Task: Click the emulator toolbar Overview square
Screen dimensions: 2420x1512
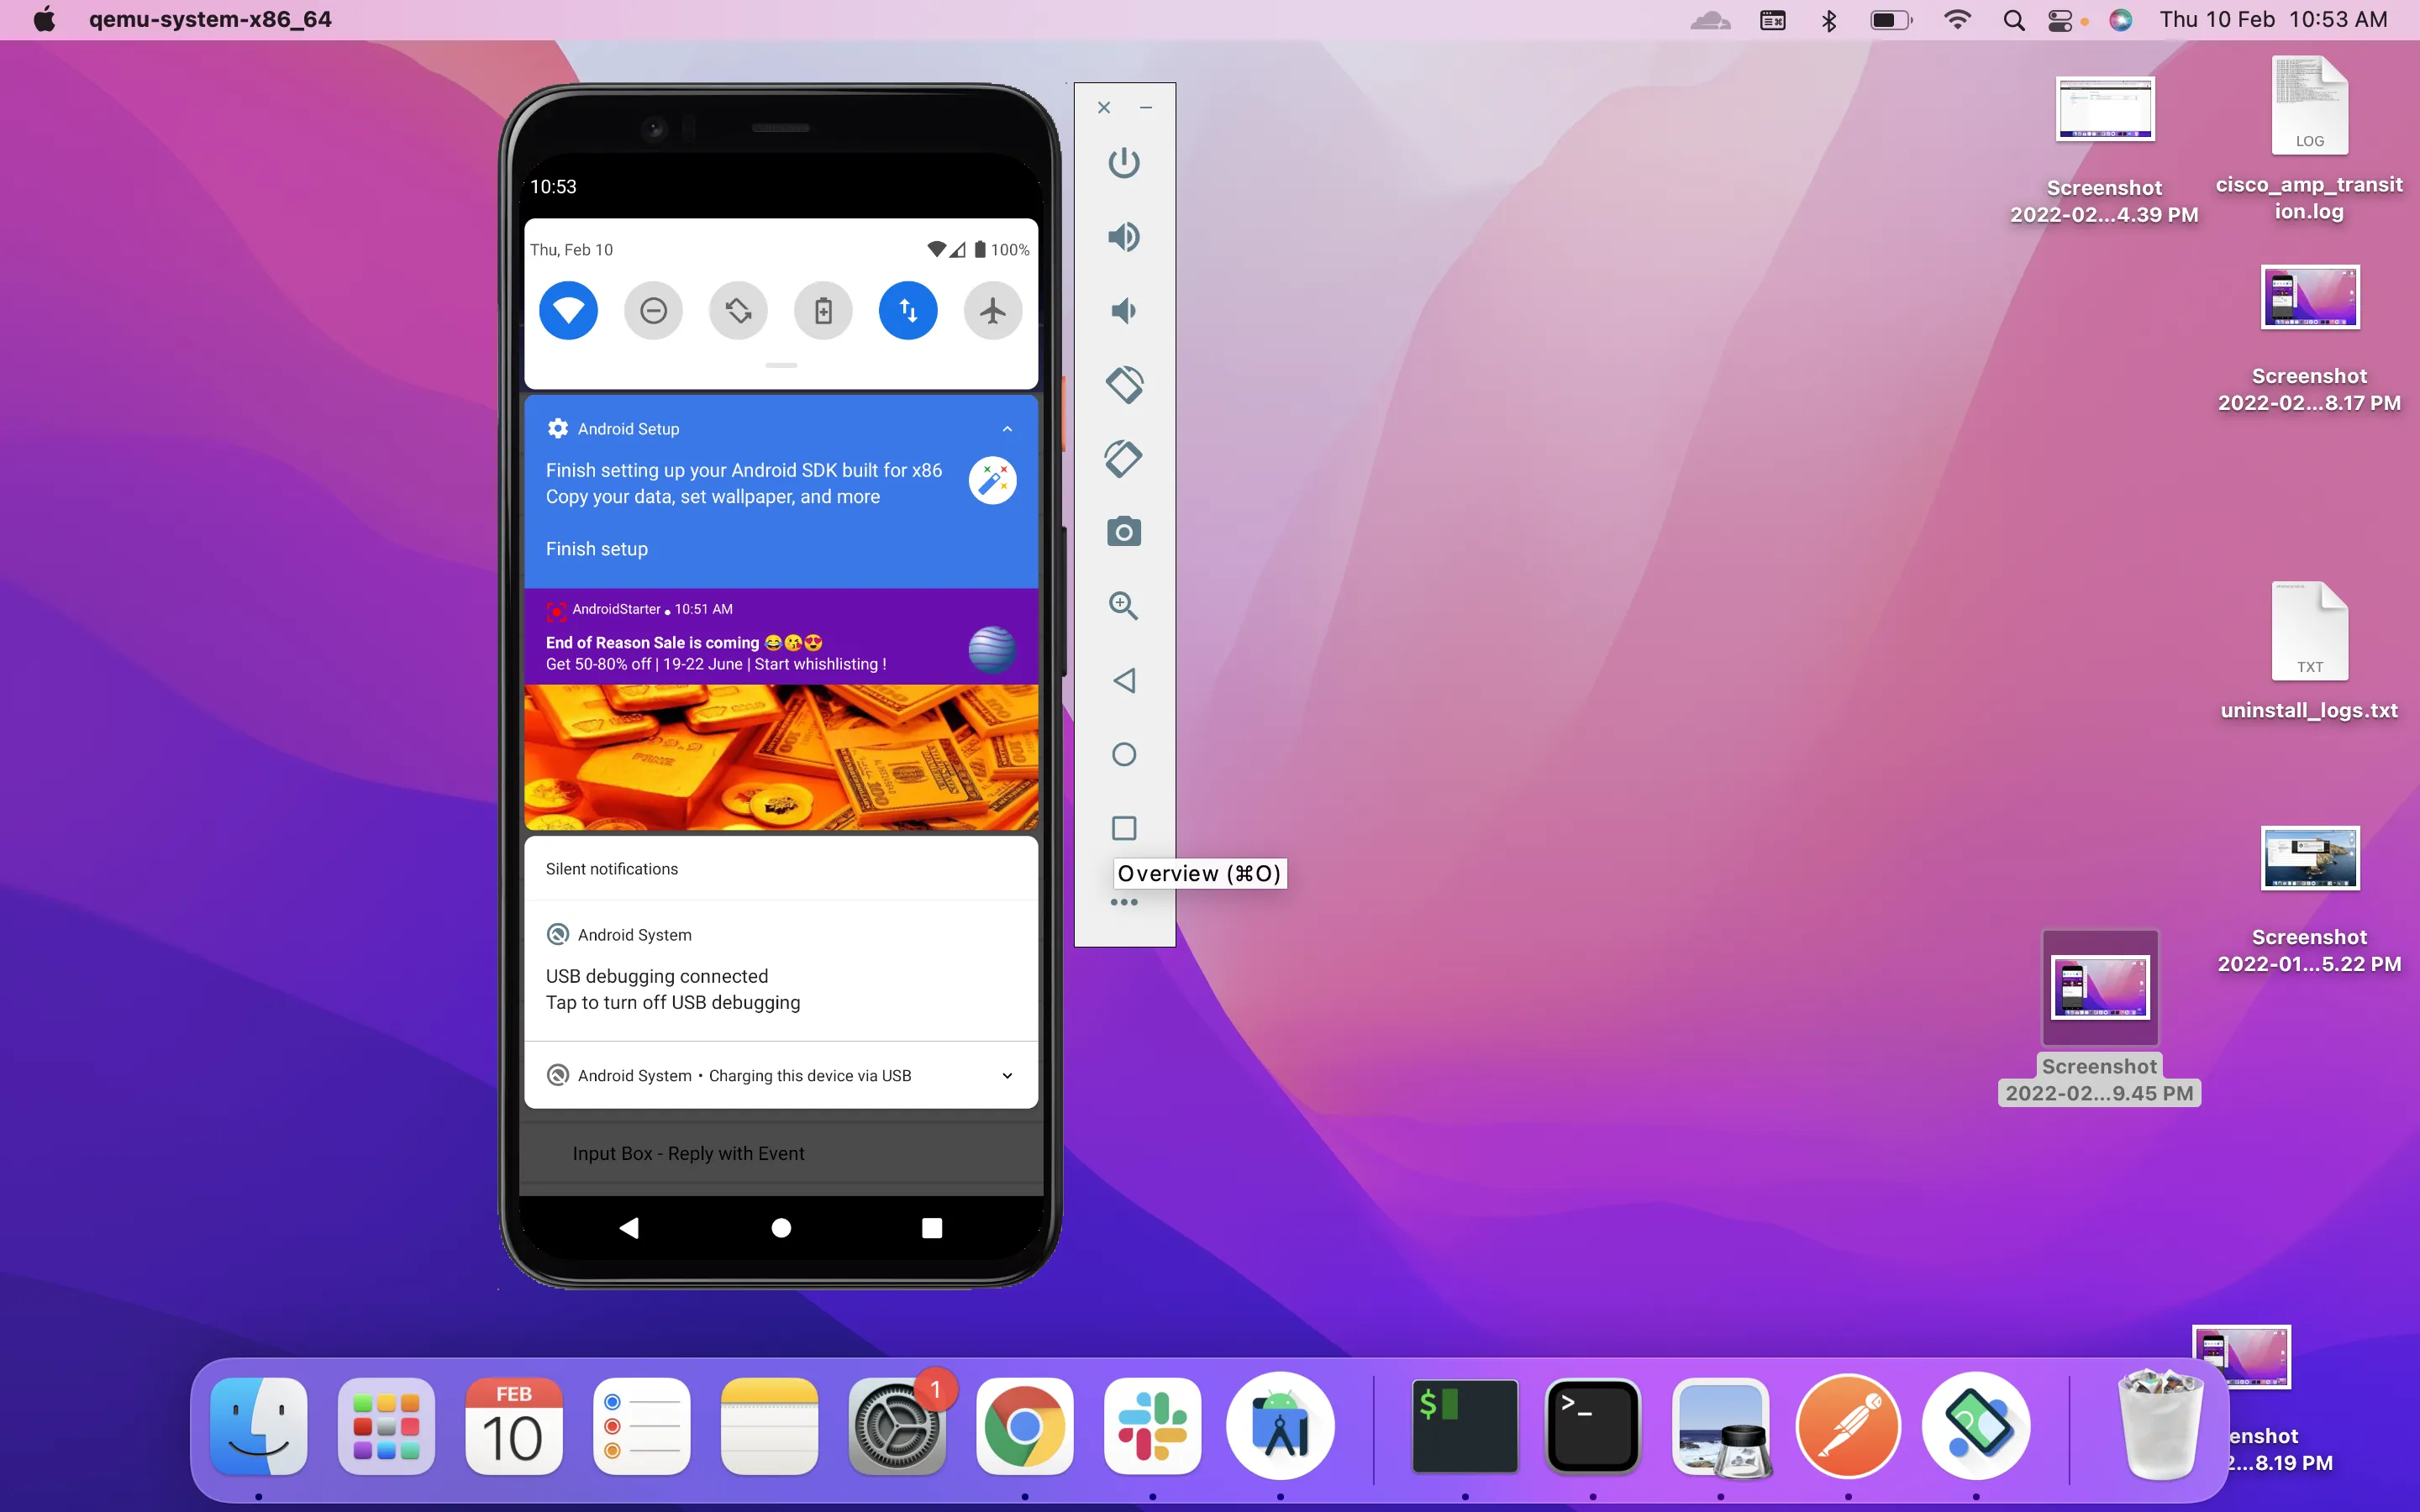Action: pos(1124,828)
